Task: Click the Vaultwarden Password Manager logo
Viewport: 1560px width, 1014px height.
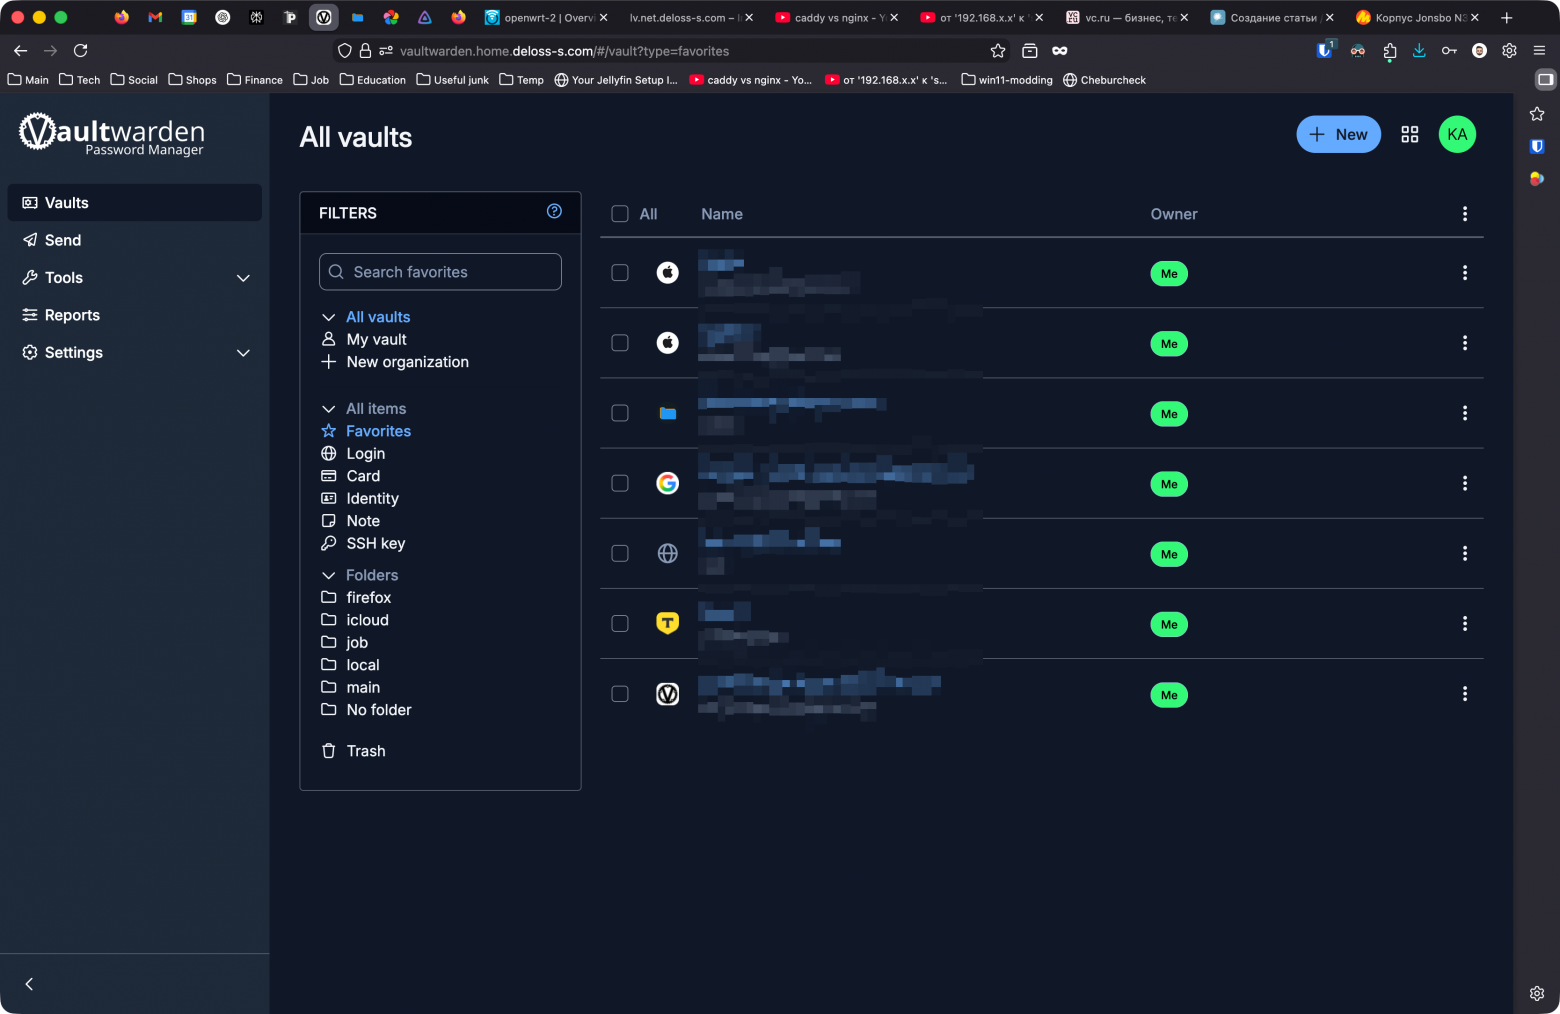Action: click(x=112, y=133)
